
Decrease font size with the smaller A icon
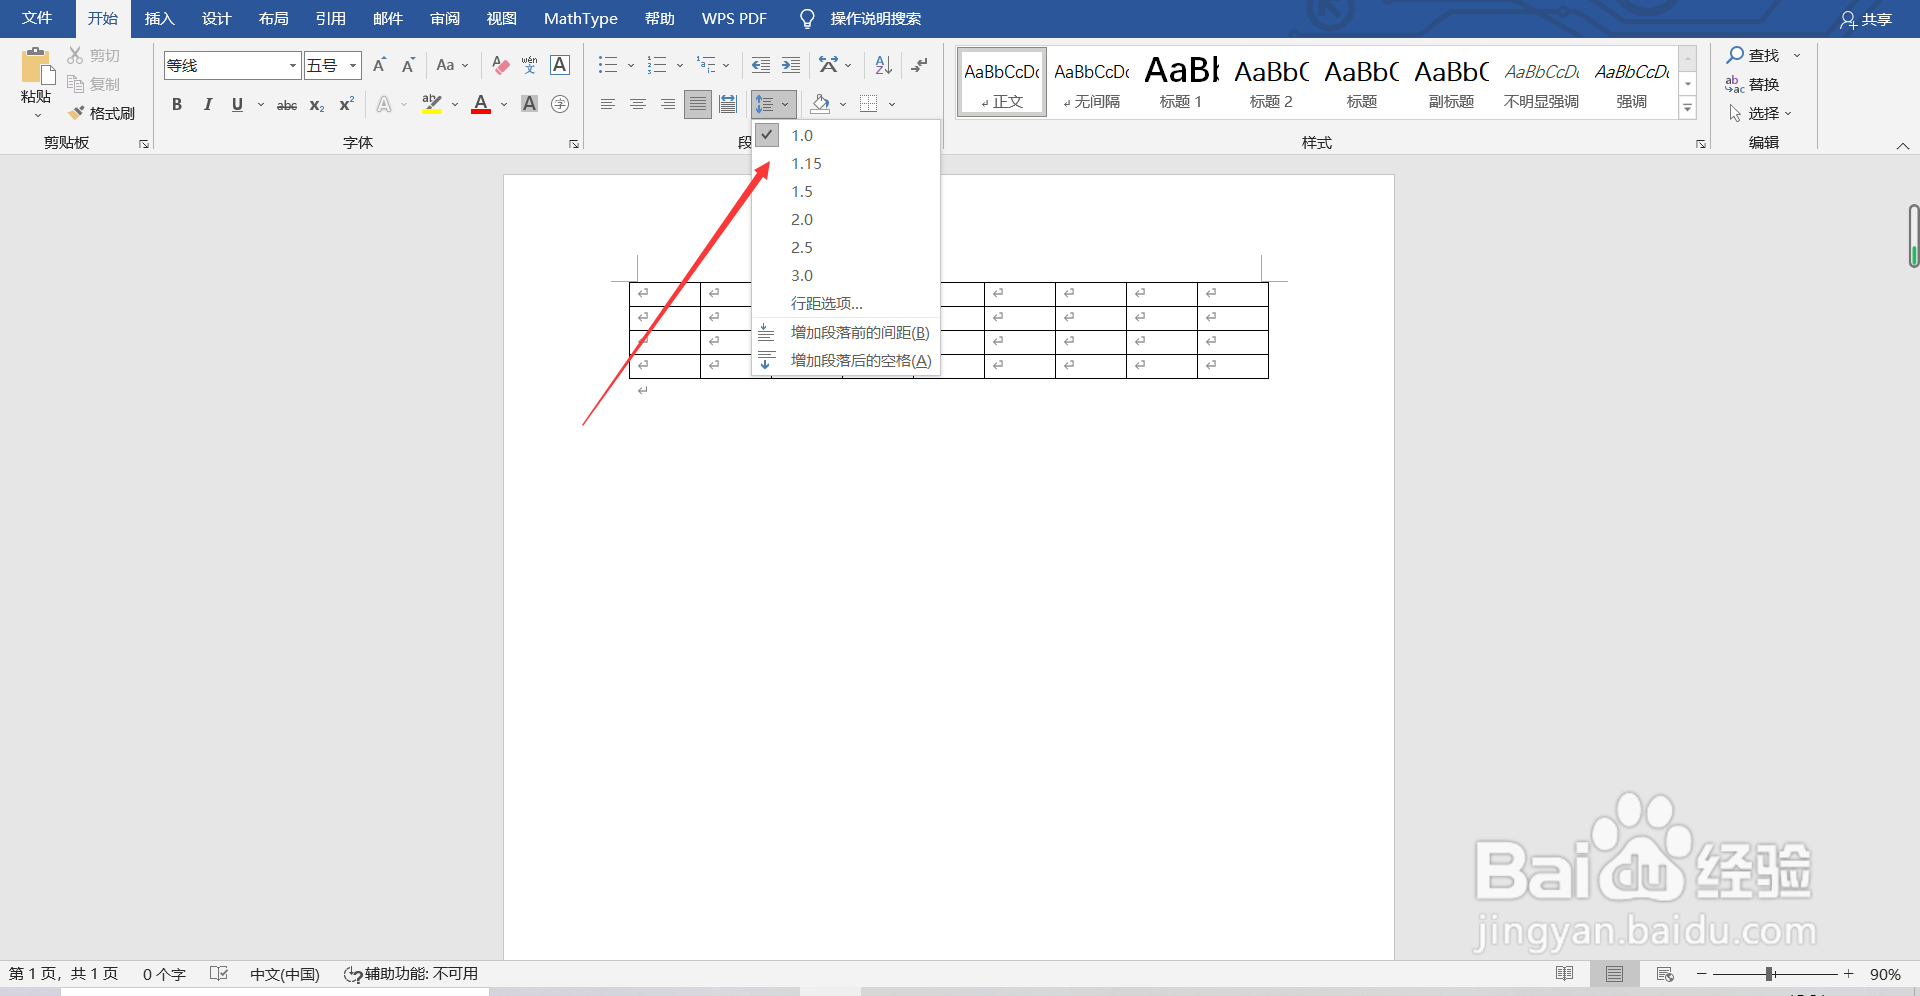click(x=408, y=65)
